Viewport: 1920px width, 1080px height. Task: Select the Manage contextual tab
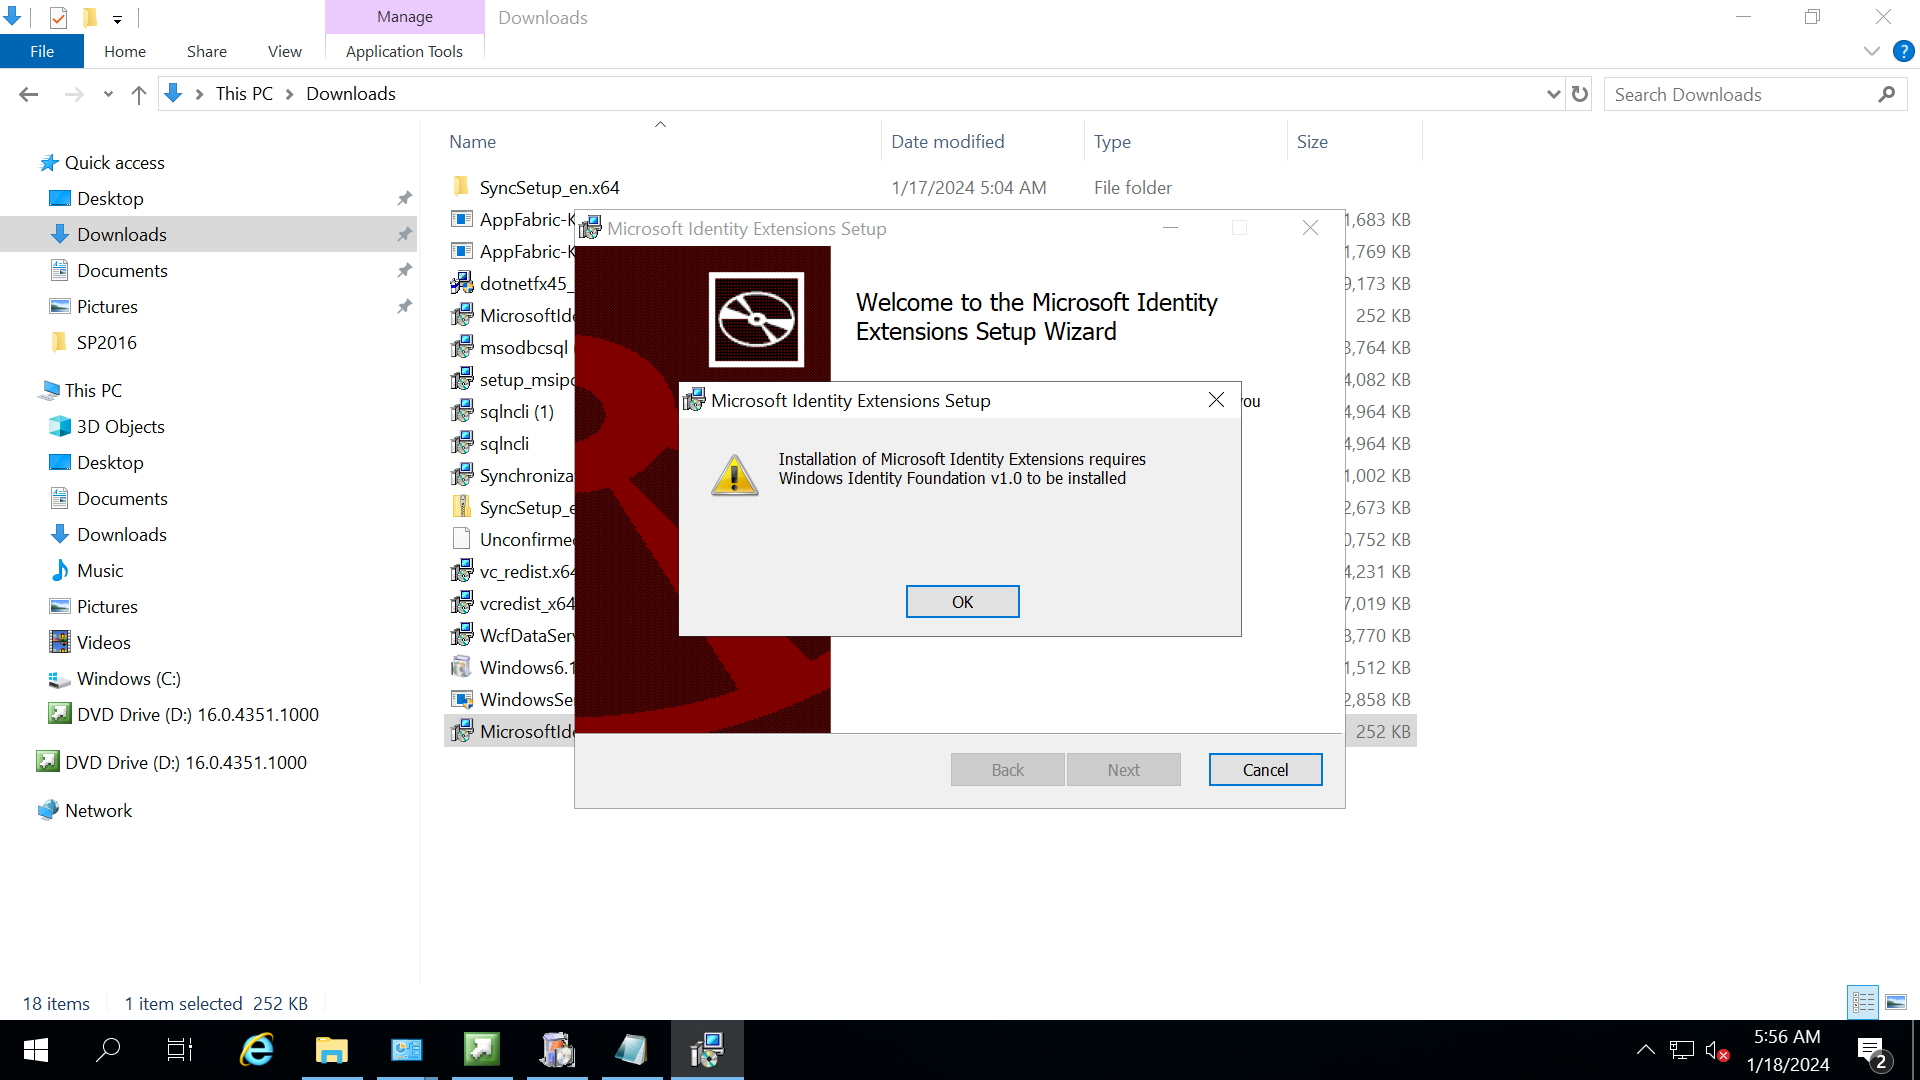[x=404, y=17]
